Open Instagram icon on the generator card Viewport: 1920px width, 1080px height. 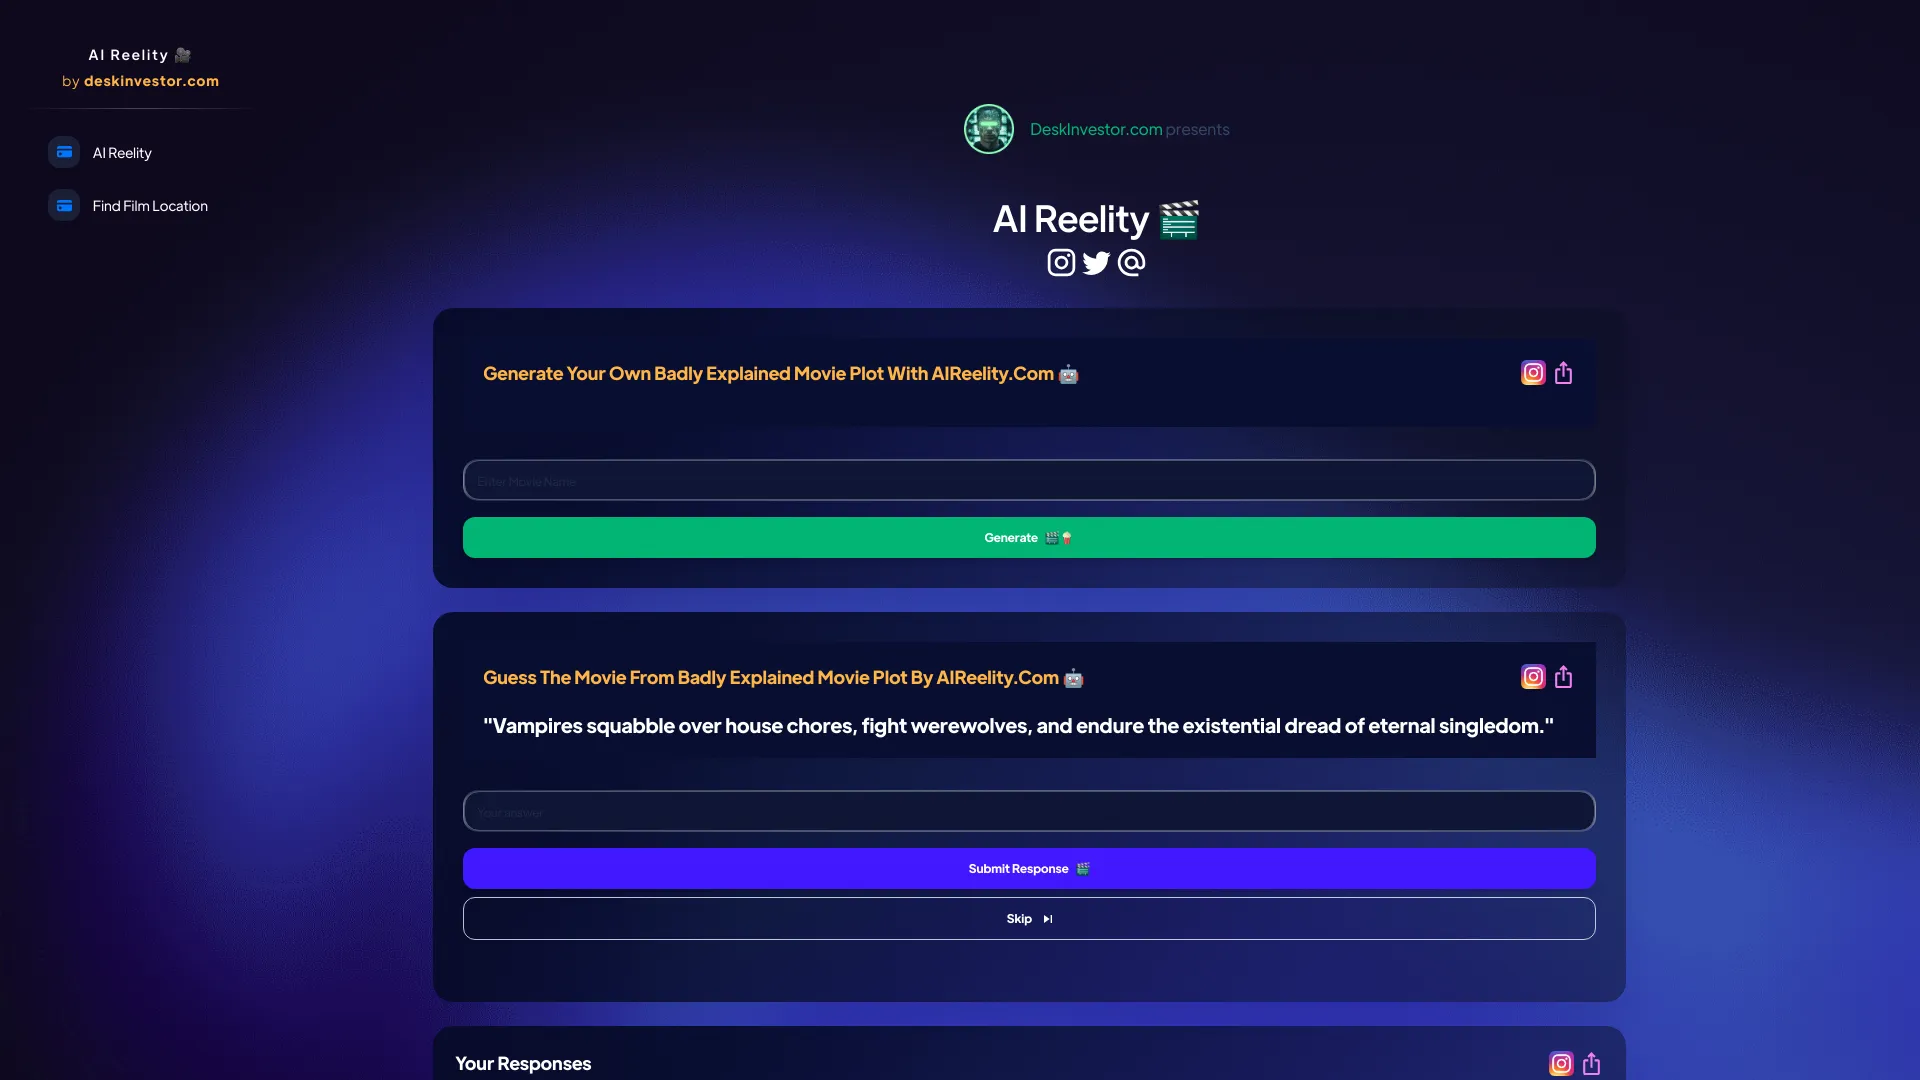(x=1533, y=372)
